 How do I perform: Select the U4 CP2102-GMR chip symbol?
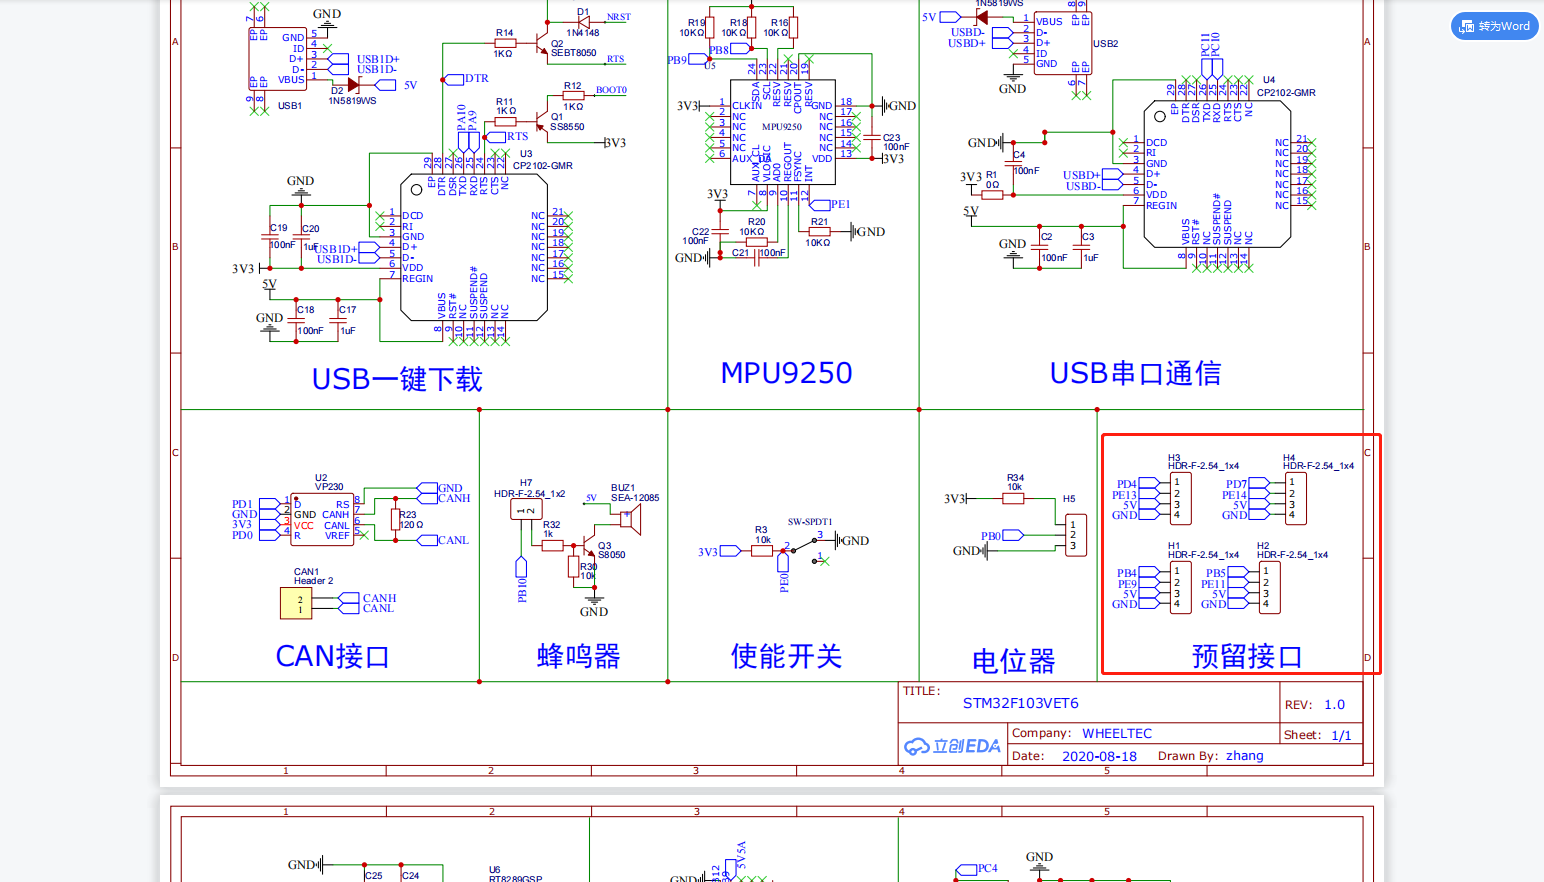[x=1217, y=174]
